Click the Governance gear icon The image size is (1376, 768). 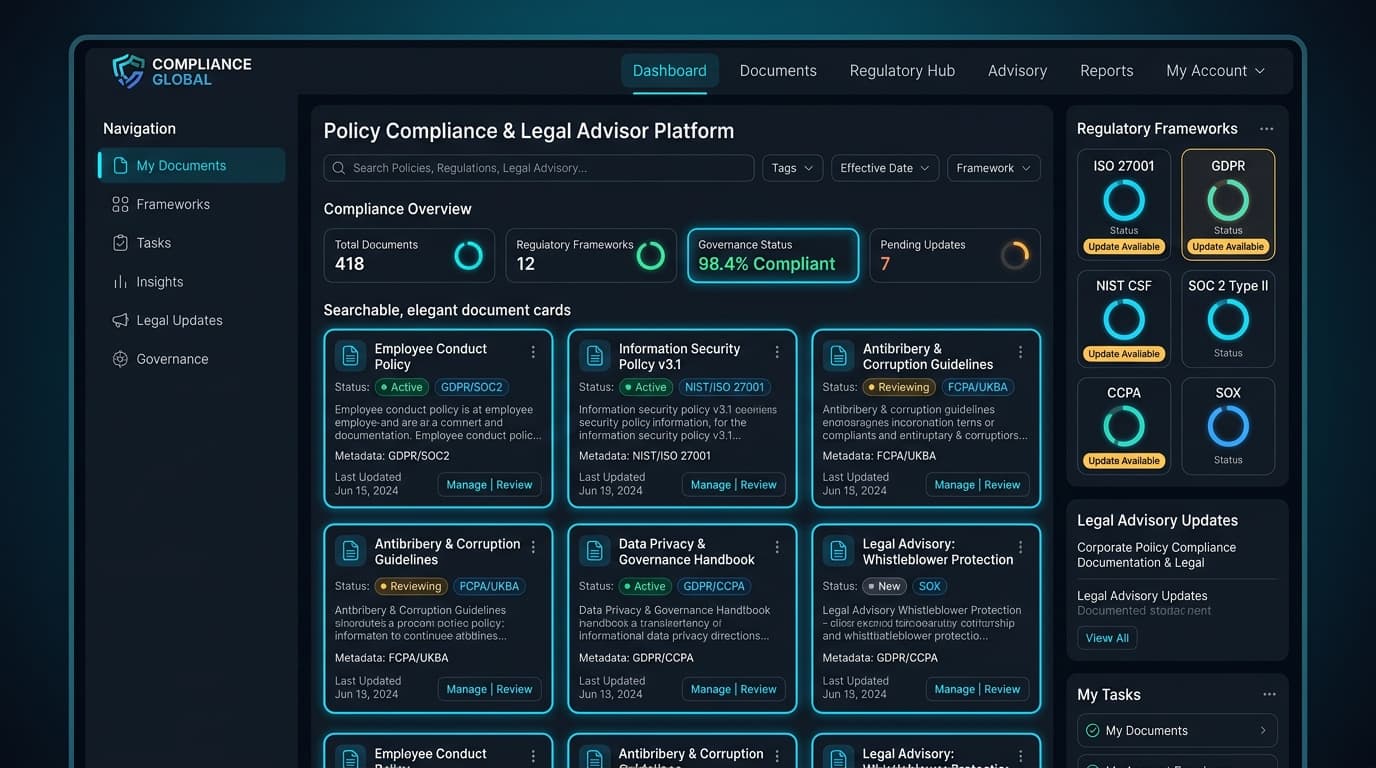pos(120,359)
